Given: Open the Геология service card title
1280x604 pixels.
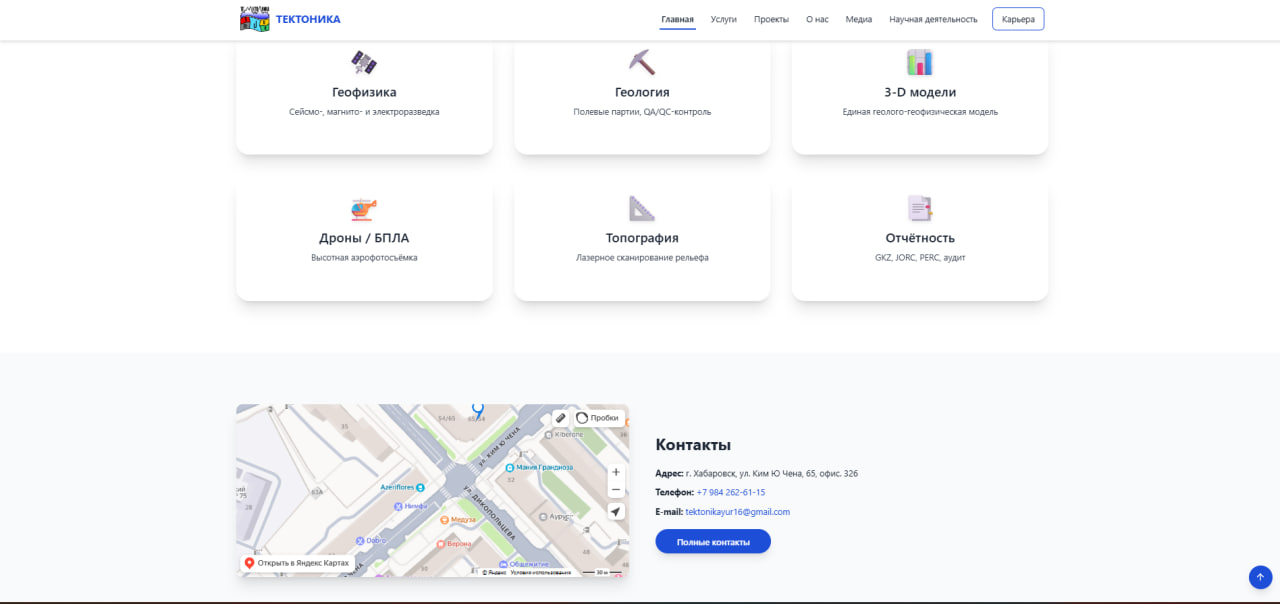Looking at the screenshot, I should coord(642,92).
